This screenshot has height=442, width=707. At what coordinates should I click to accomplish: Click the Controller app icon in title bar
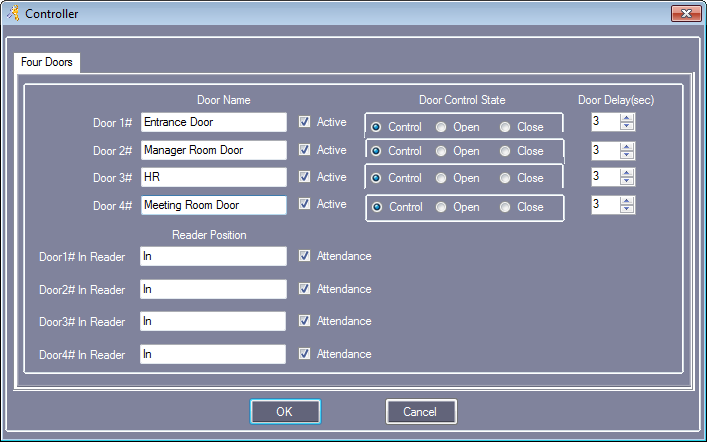point(13,13)
